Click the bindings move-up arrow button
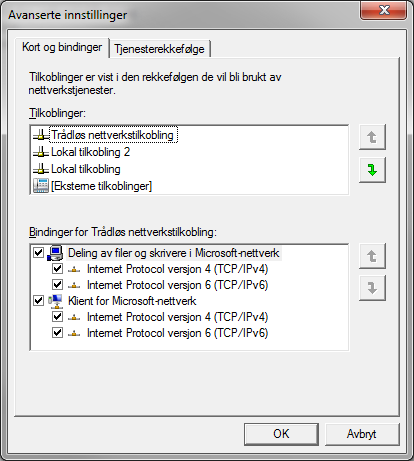Viewport: 414px width, 461px height. coord(372,256)
